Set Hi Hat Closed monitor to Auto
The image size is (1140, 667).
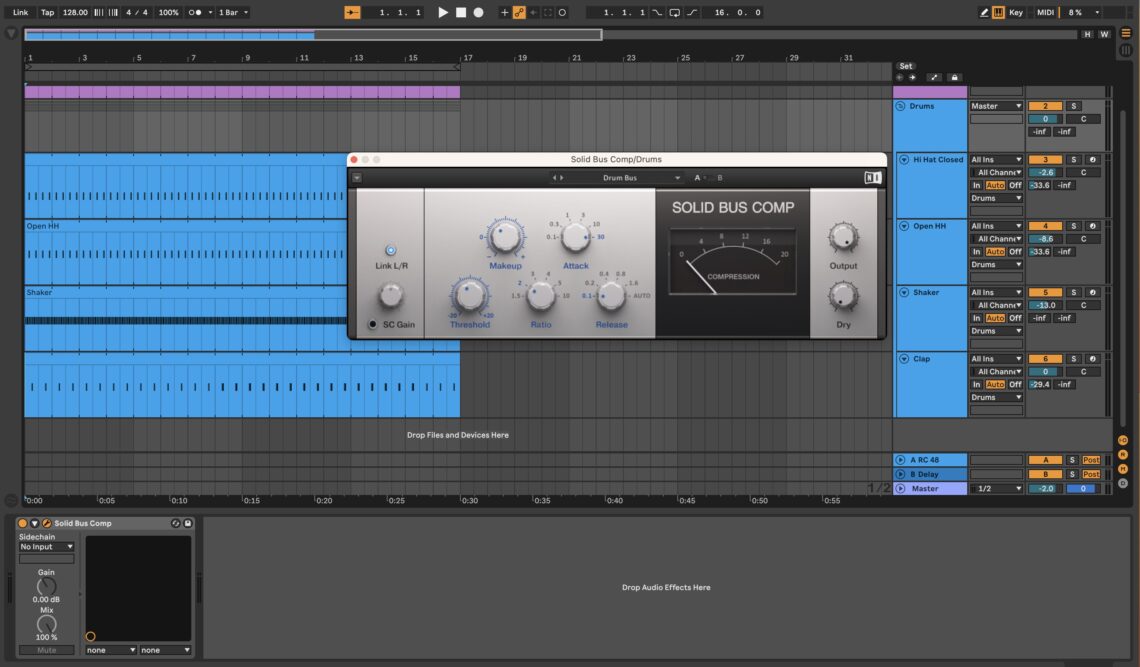tap(995, 185)
